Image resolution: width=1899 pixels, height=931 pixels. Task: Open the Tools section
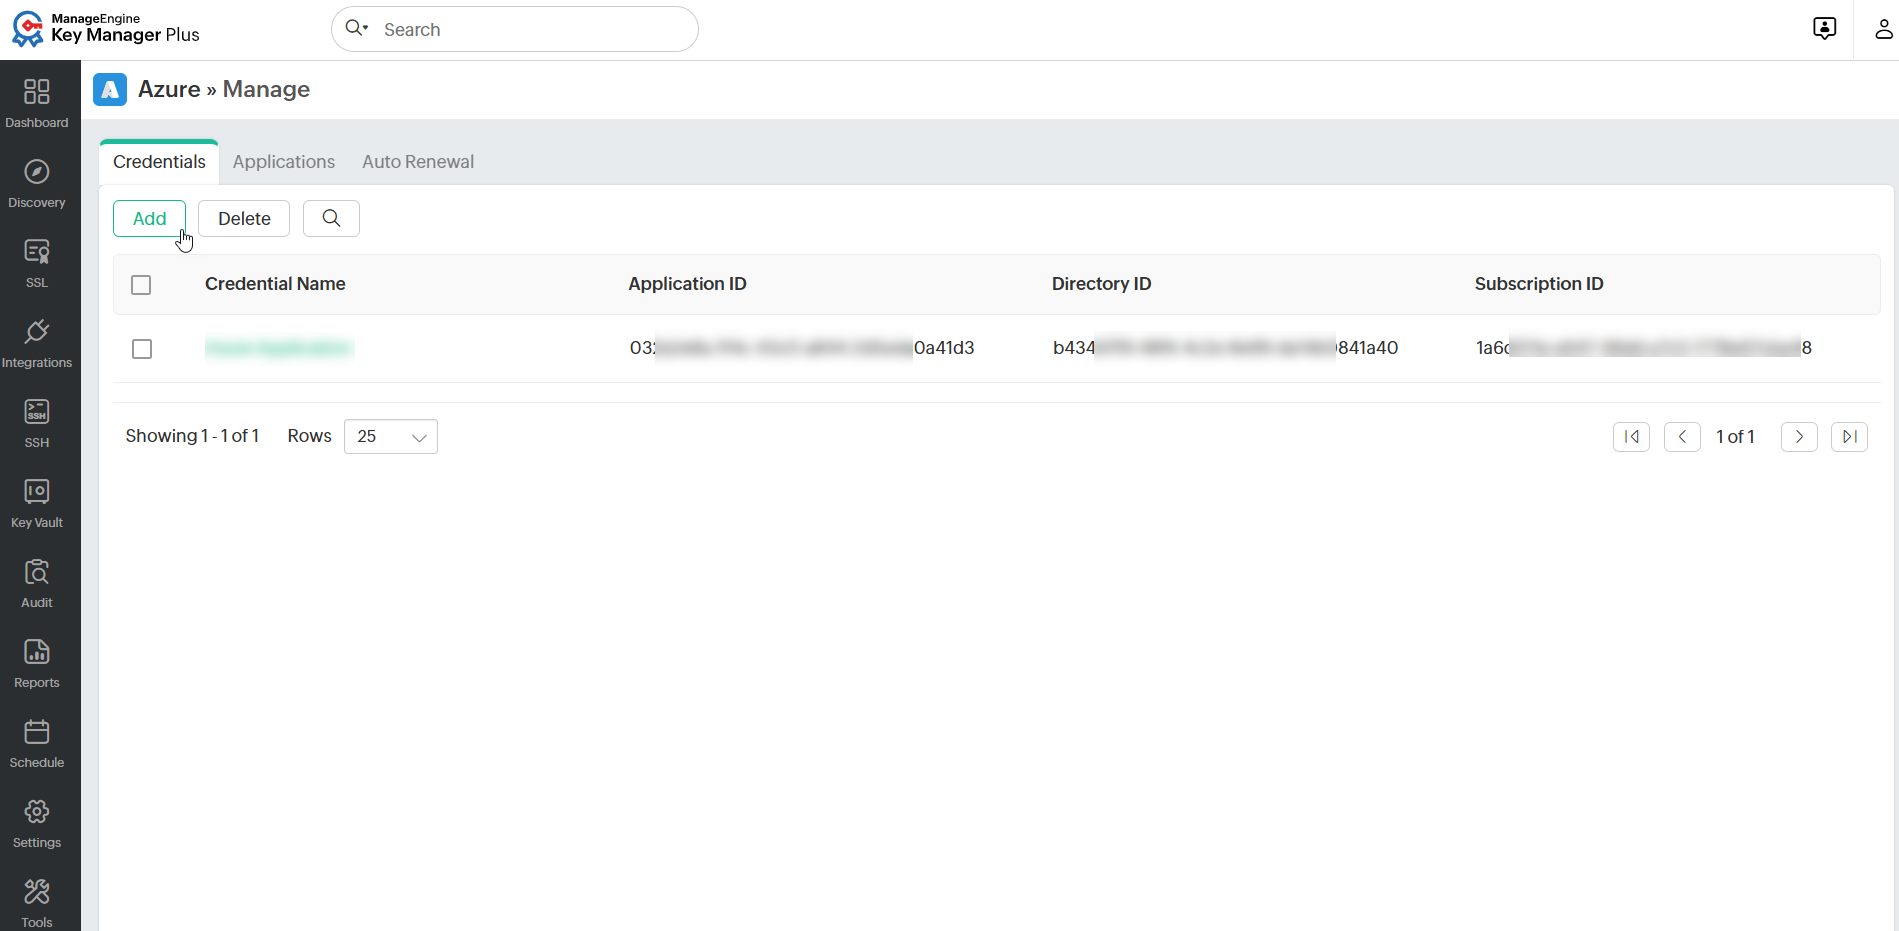tap(37, 903)
